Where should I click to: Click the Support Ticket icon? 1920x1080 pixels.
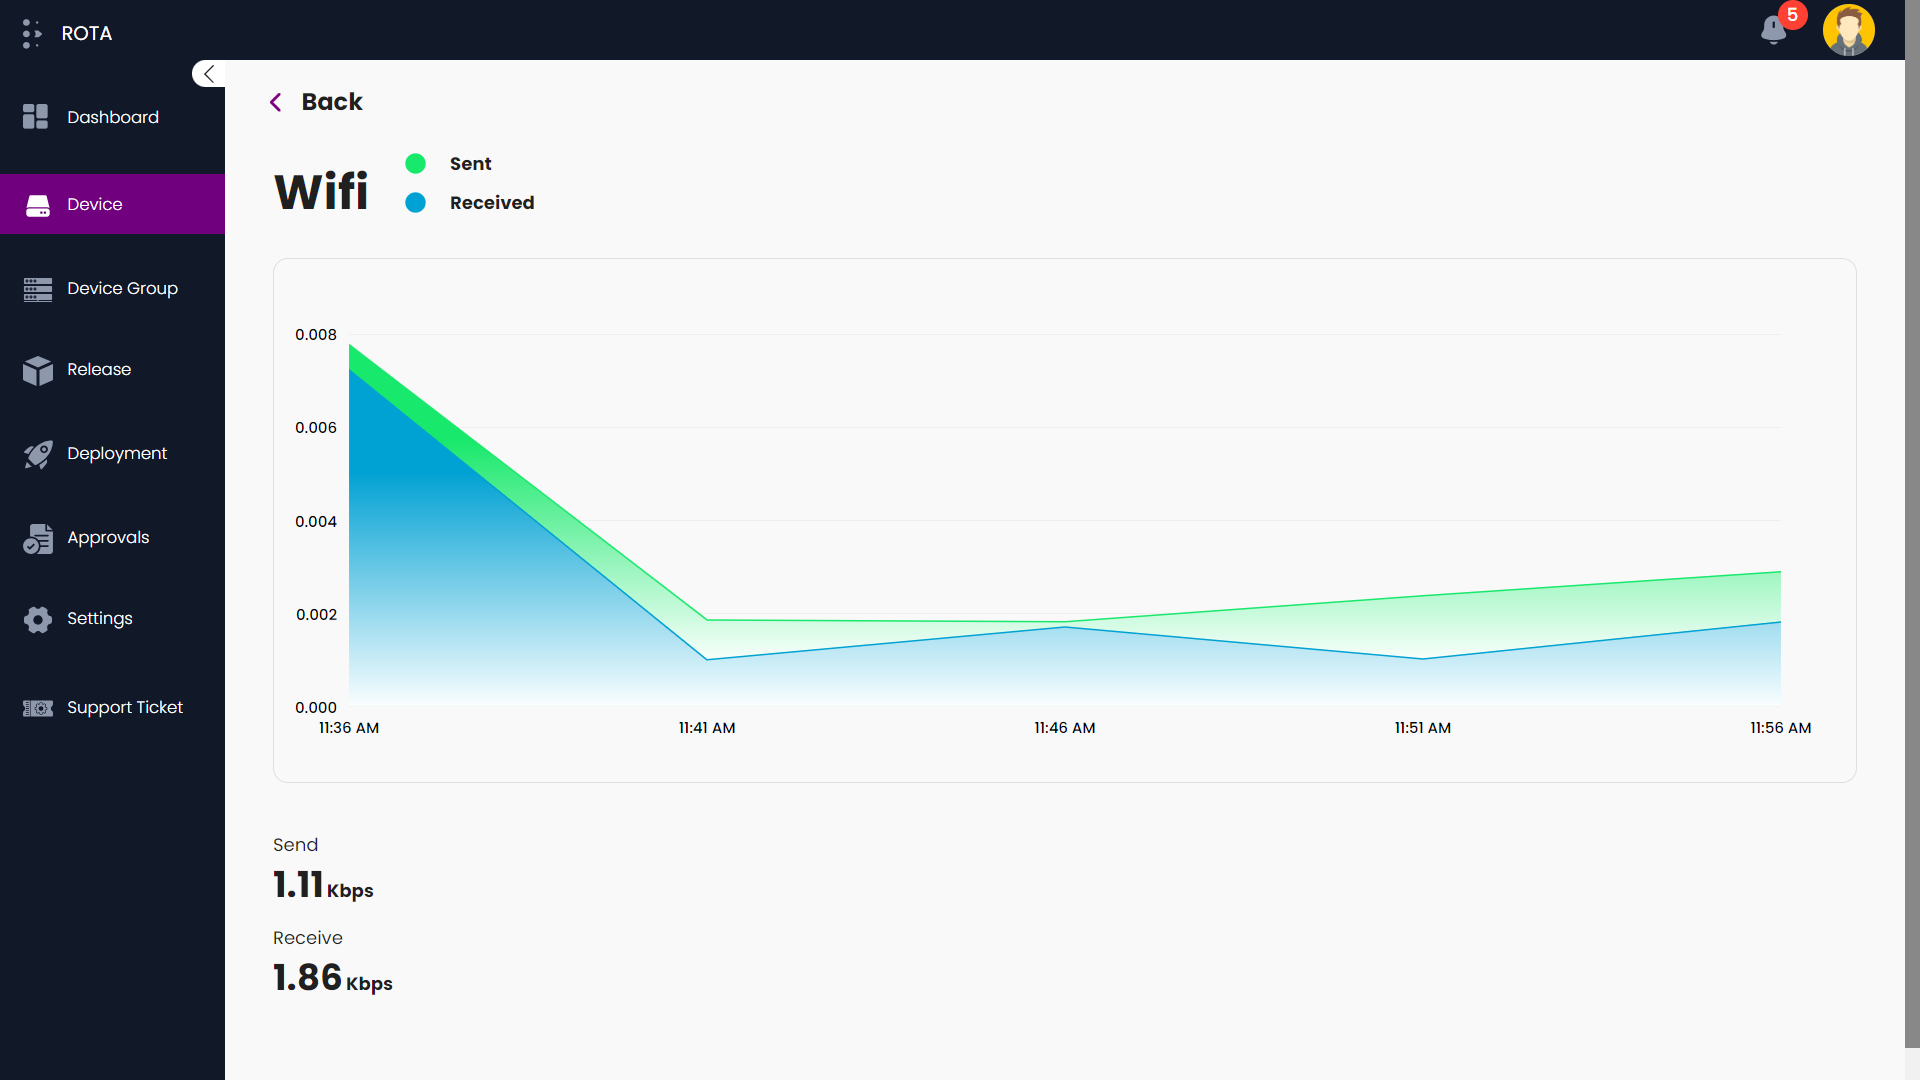click(x=38, y=708)
